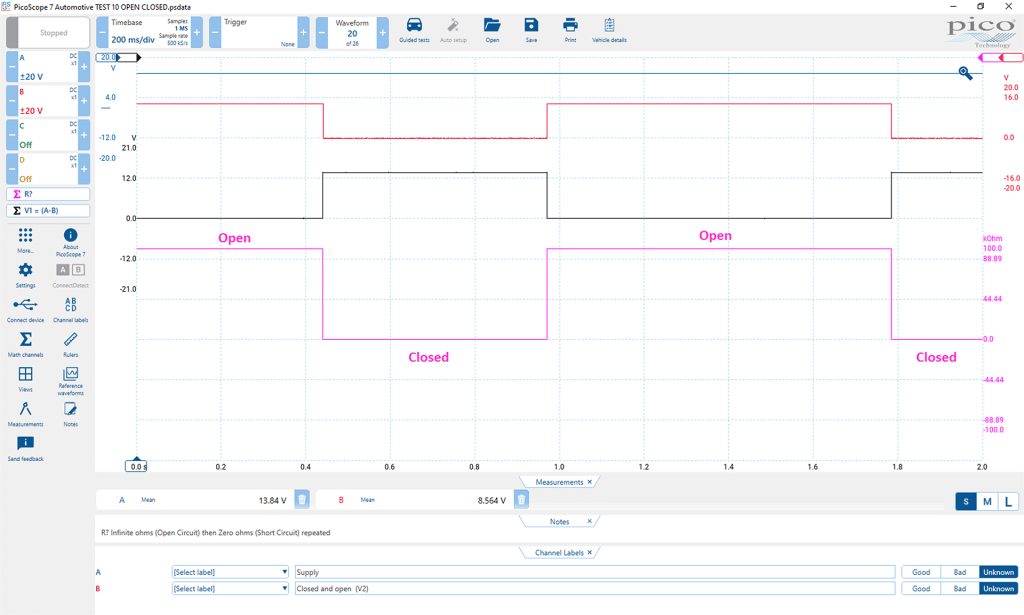Mark channel B as Bad
Image resolution: width=1024 pixels, height=615 pixels.
[x=959, y=588]
